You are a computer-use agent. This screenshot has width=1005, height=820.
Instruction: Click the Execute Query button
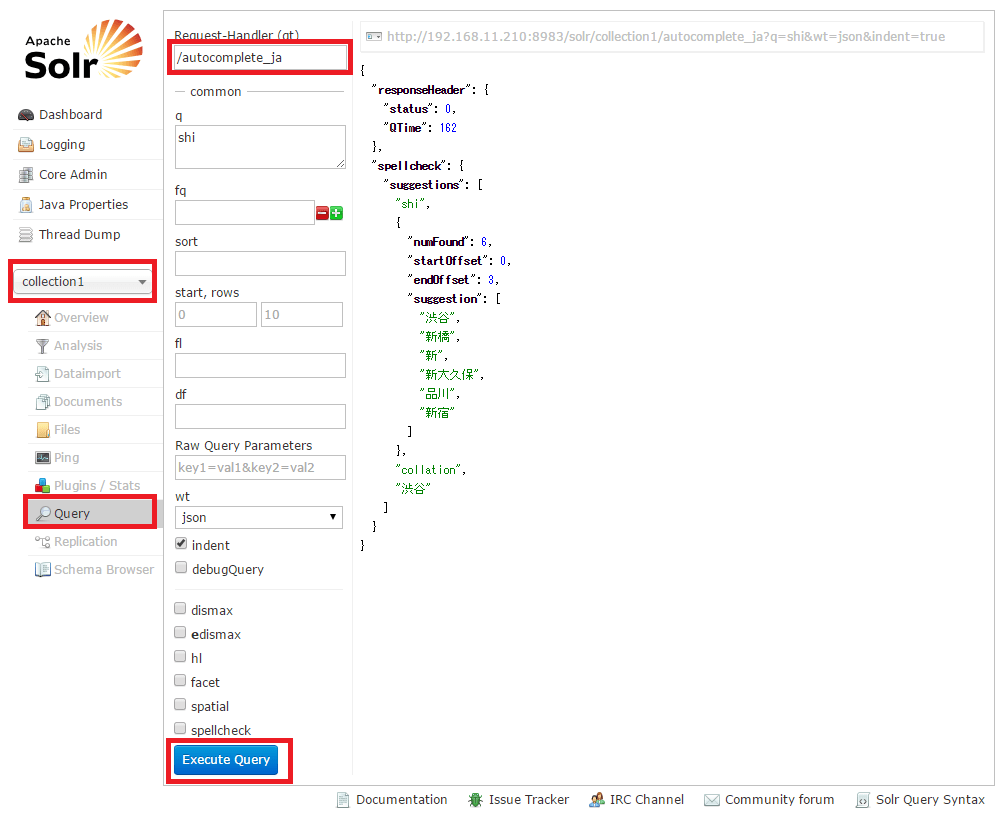[226, 760]
